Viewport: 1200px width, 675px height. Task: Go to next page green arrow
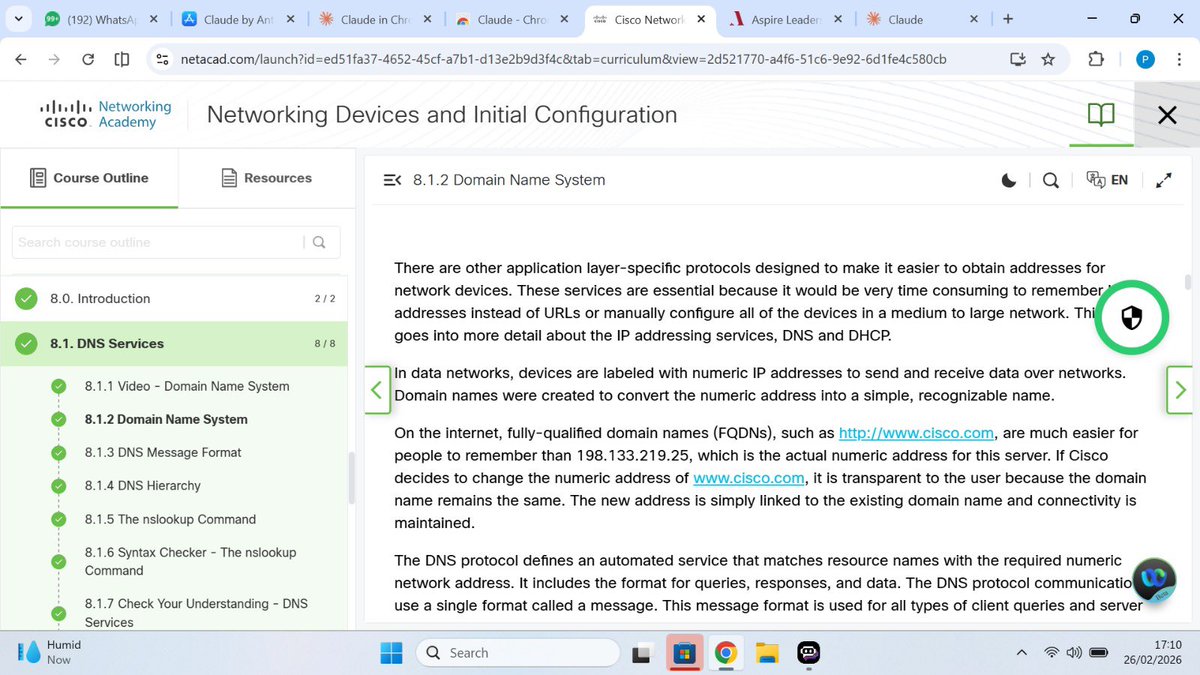pos(1180,389)
